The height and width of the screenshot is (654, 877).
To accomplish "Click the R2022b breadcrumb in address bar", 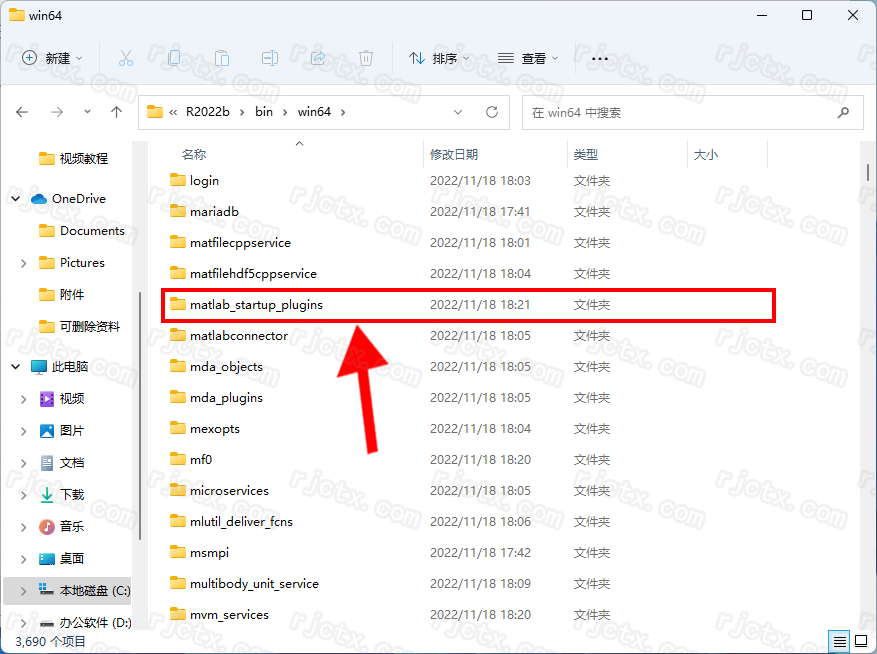I will pyautogui.click(x=207, y=112).
